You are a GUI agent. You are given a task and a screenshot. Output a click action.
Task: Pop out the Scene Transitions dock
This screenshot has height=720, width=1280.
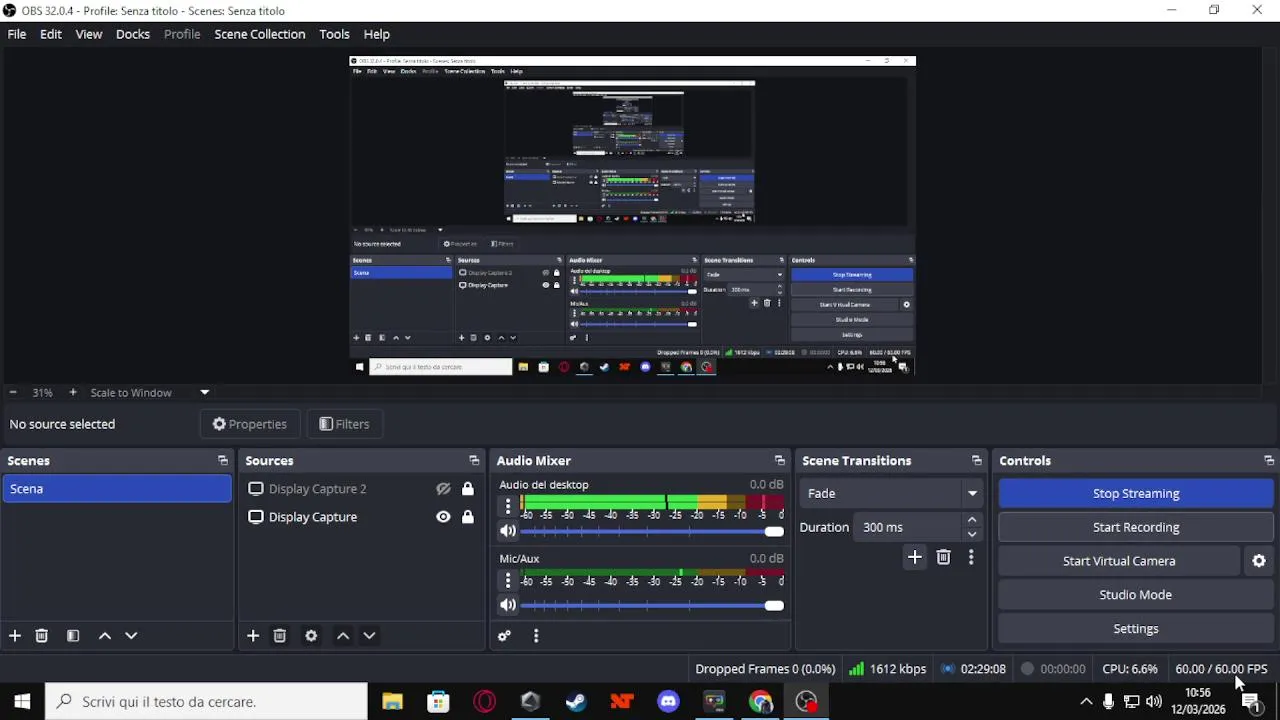(977, 461)
